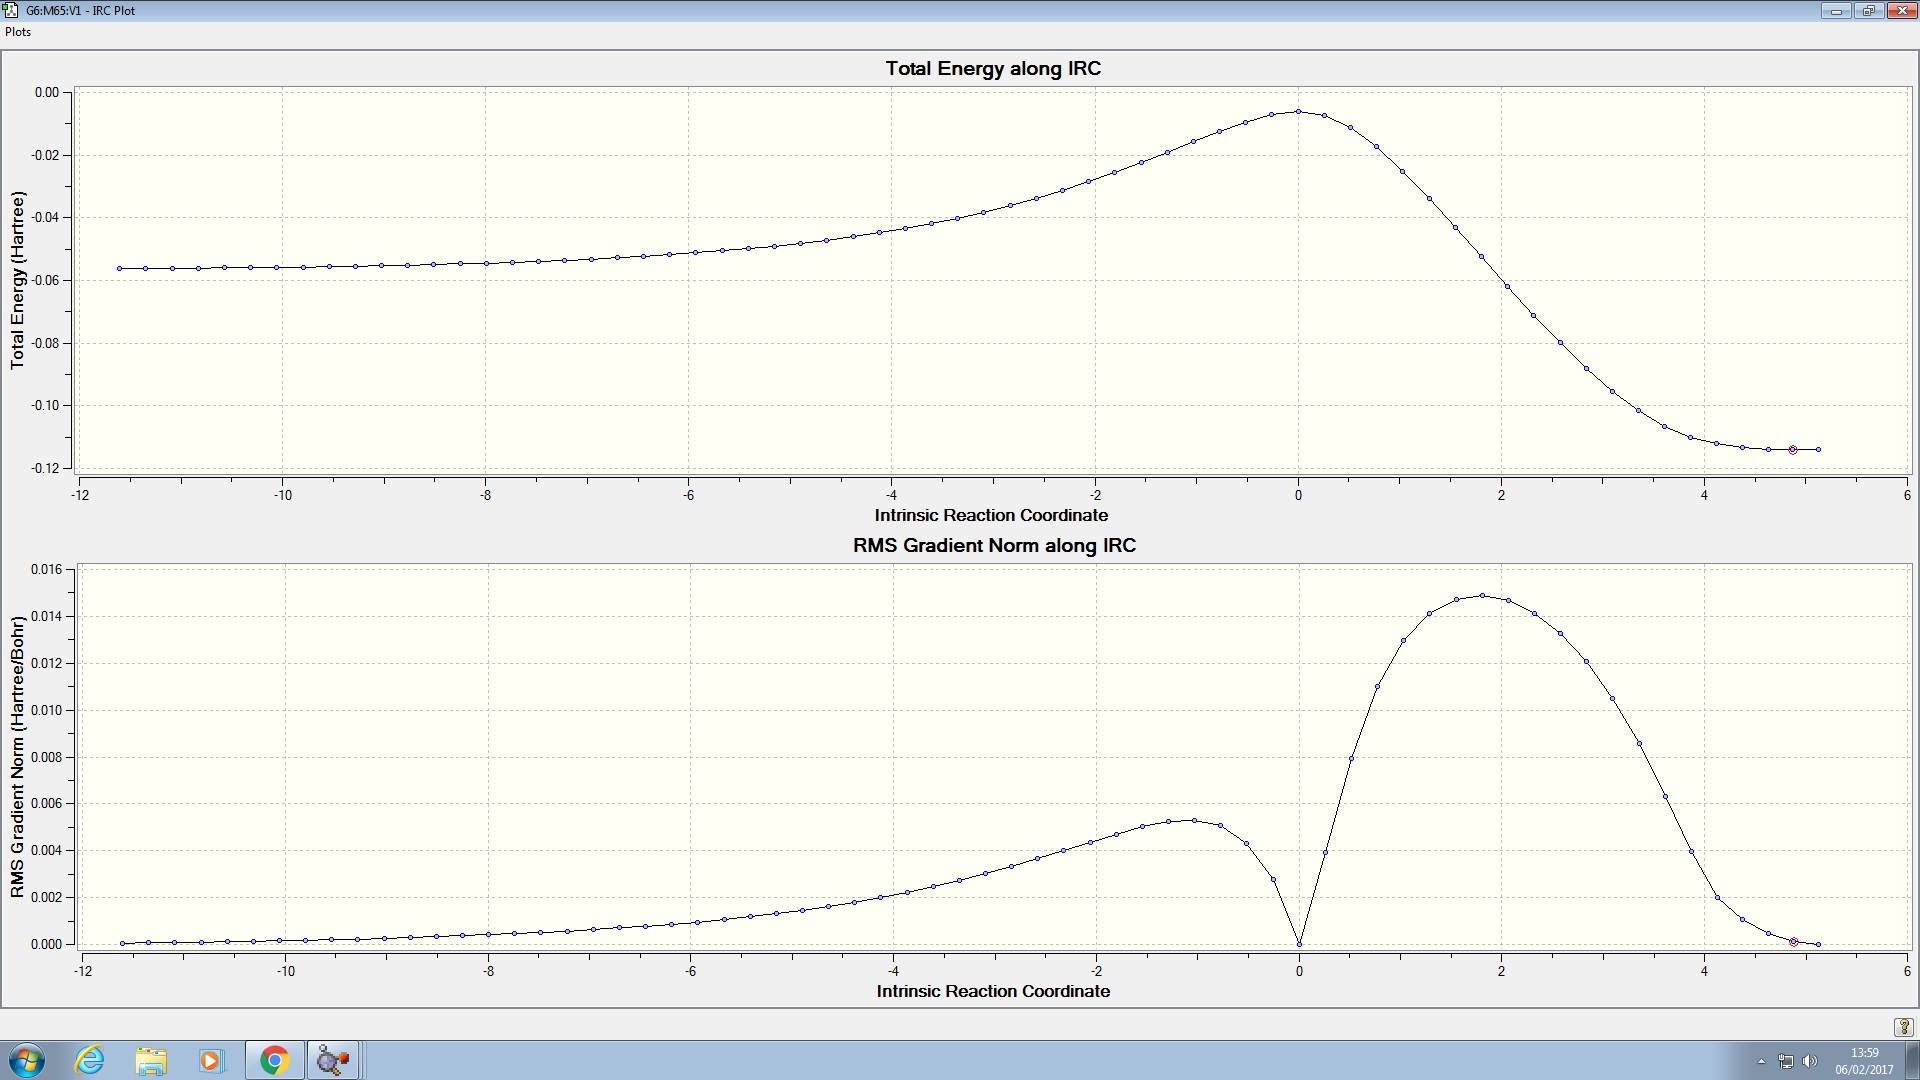Expand hidden system tray icons
The image size is (1920, 1080).
click(1761, 1061)
